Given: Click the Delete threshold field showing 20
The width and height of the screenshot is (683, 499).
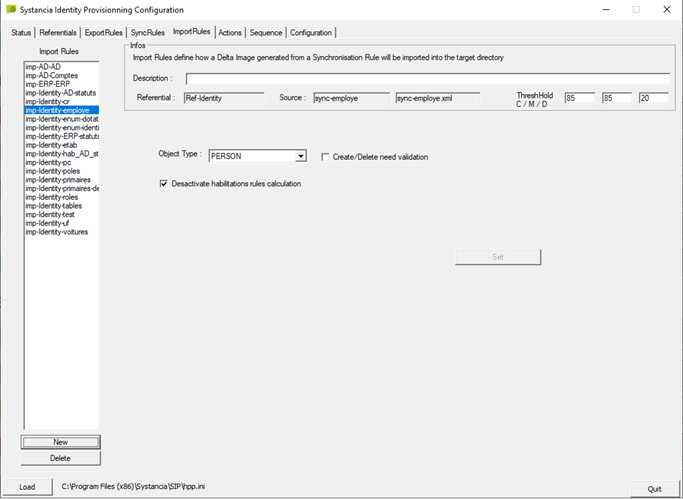Looking at the screenshot, I should tap(653, 98).
